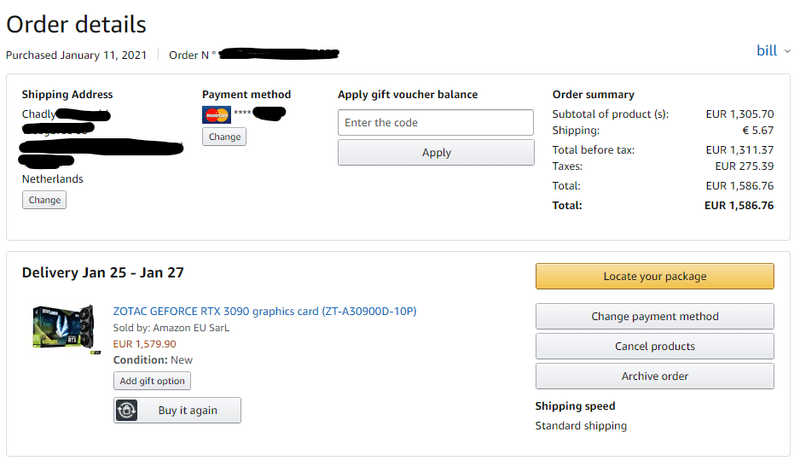This screenshot has width=800, height=461.
Task: Expand the bill dropdown arrow
Action: point(787,51)
